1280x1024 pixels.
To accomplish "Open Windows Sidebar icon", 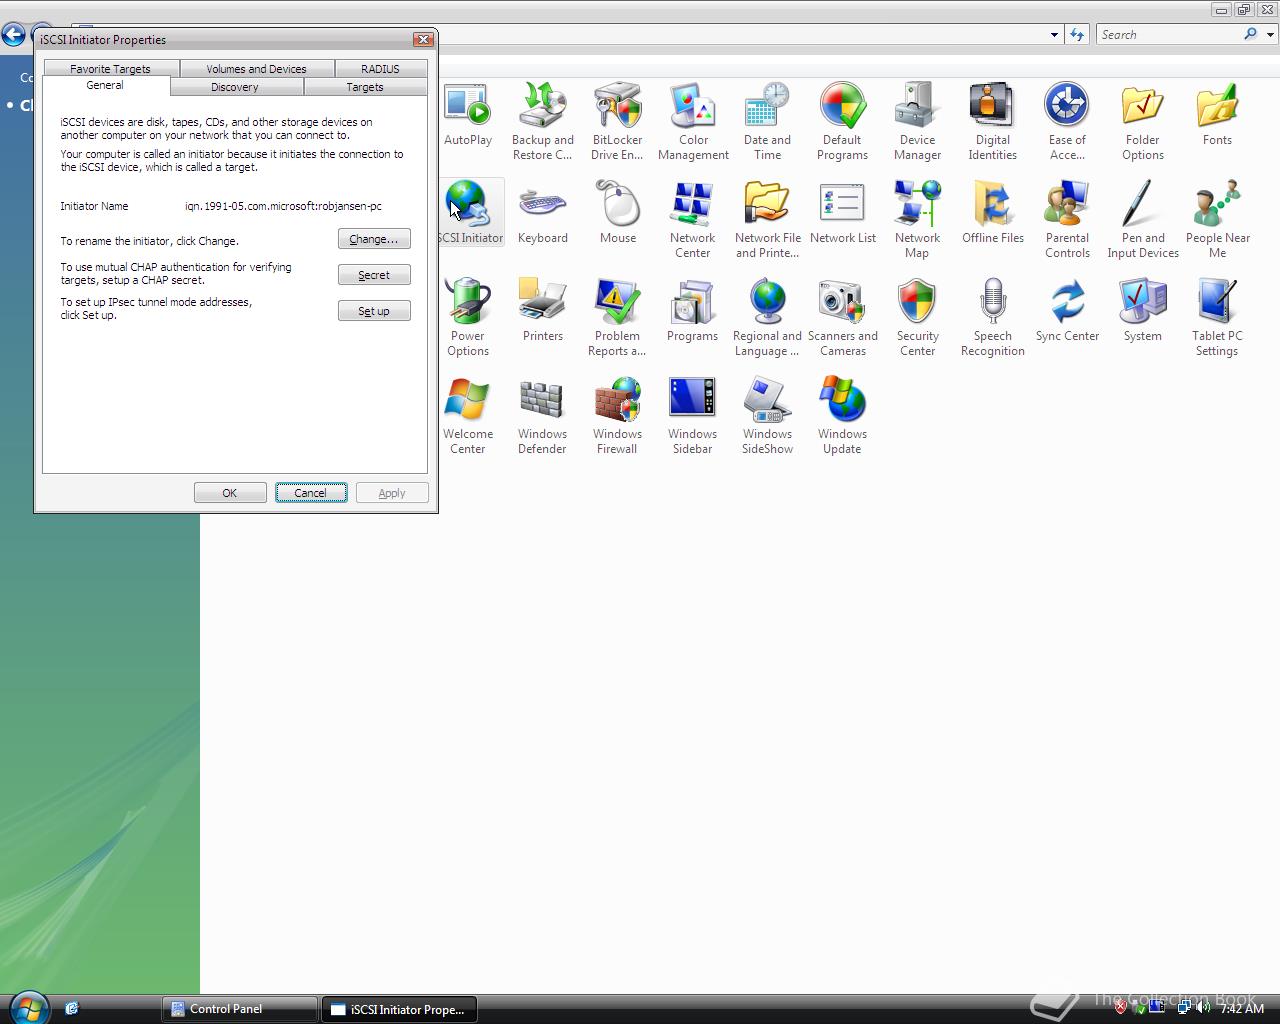I will point(693,416).
